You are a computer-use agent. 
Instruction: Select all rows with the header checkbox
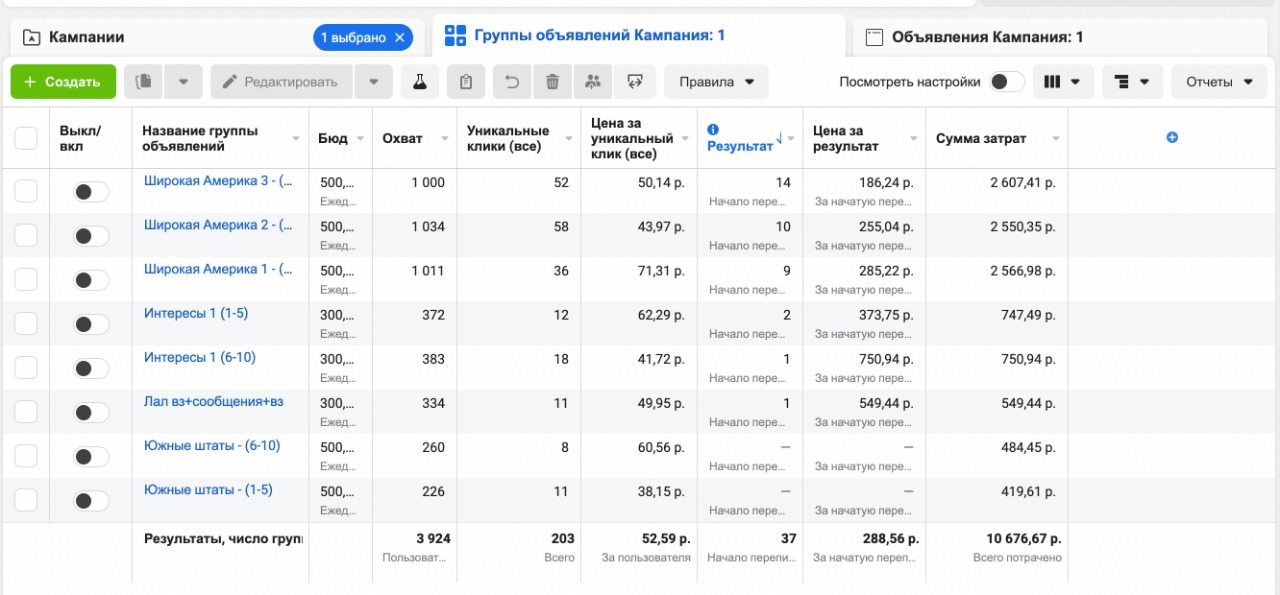(26, 138)
